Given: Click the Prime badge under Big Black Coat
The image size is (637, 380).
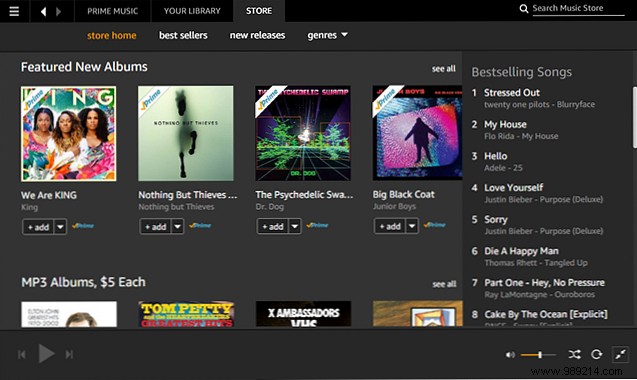Looking at the screenshot, I should [x=434, y=224].
